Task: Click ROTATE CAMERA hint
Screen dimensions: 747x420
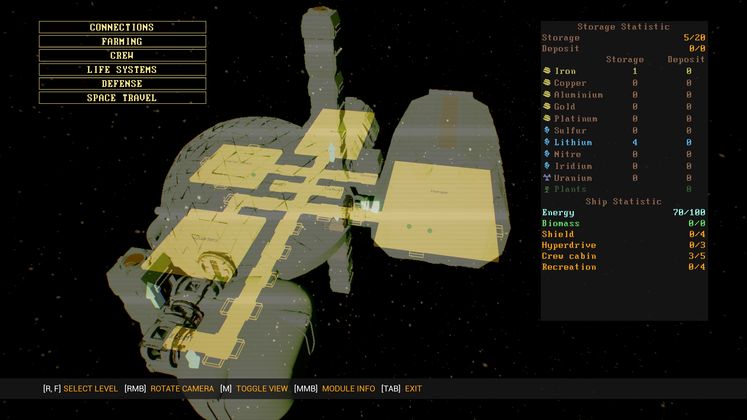Action: coord(182,389)
